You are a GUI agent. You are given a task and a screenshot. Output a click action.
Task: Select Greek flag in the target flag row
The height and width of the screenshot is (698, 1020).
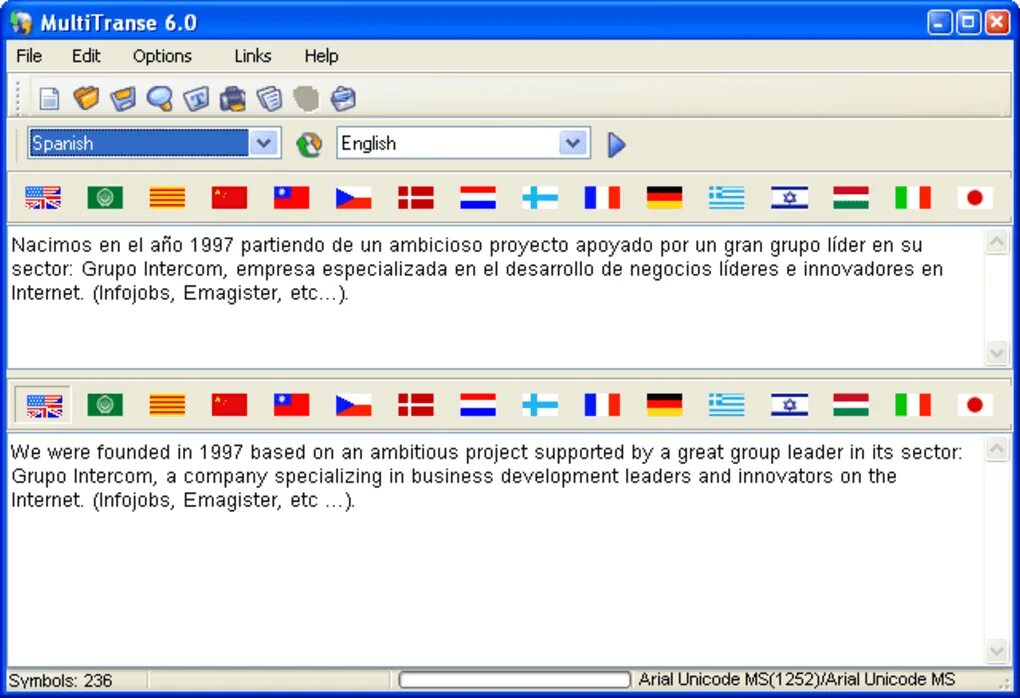tap(727, 405)
